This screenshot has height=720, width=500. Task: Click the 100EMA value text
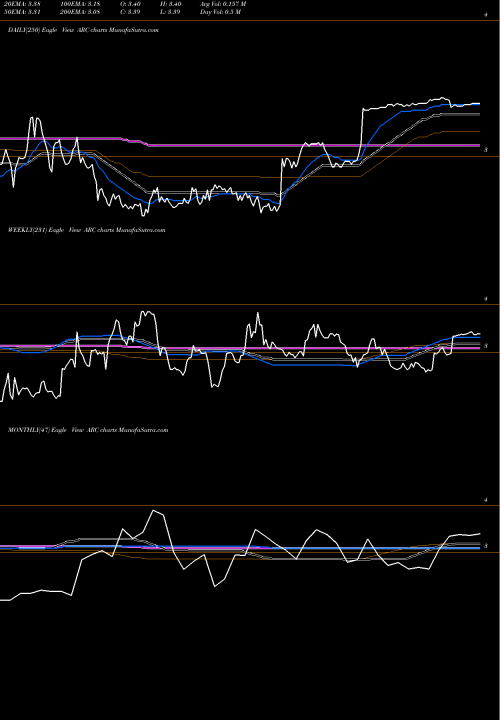80,4
